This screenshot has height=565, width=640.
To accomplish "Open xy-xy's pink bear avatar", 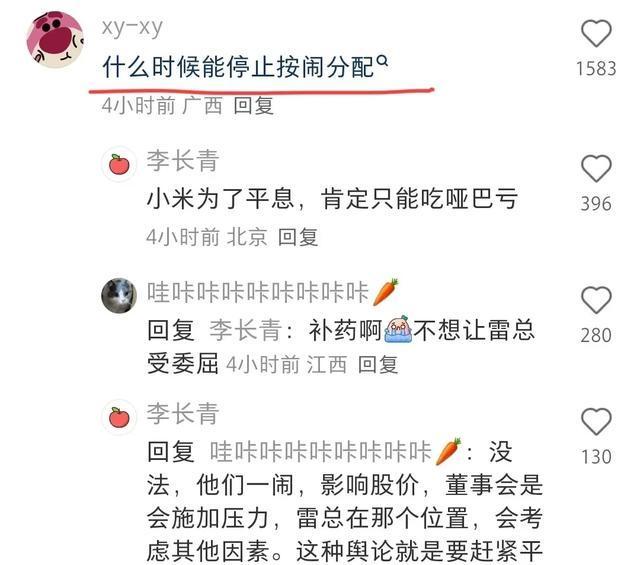I will point(55,39).
